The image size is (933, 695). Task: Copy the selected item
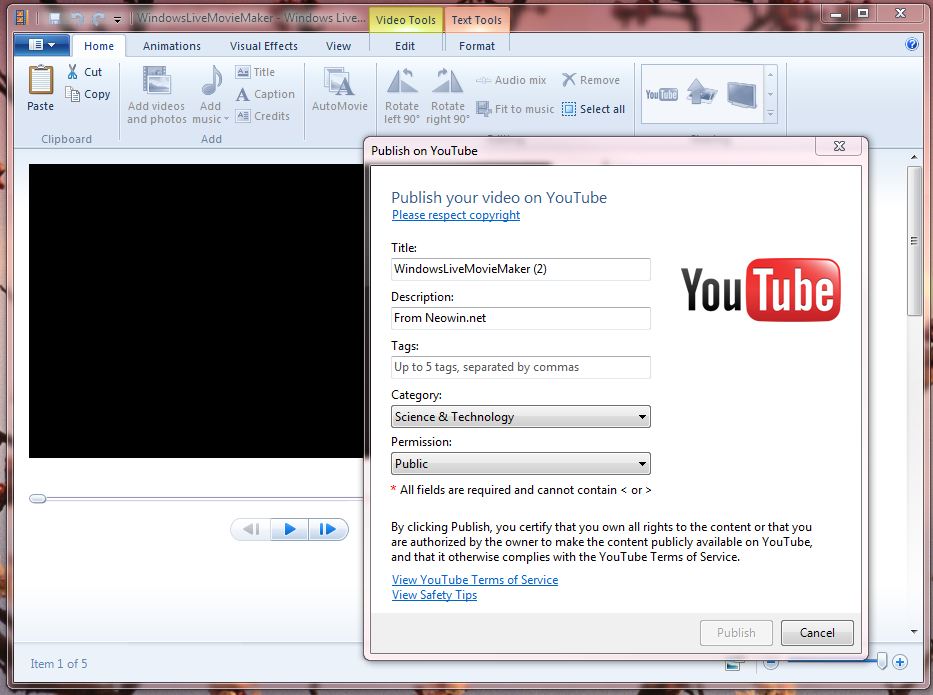pos(88,94)
